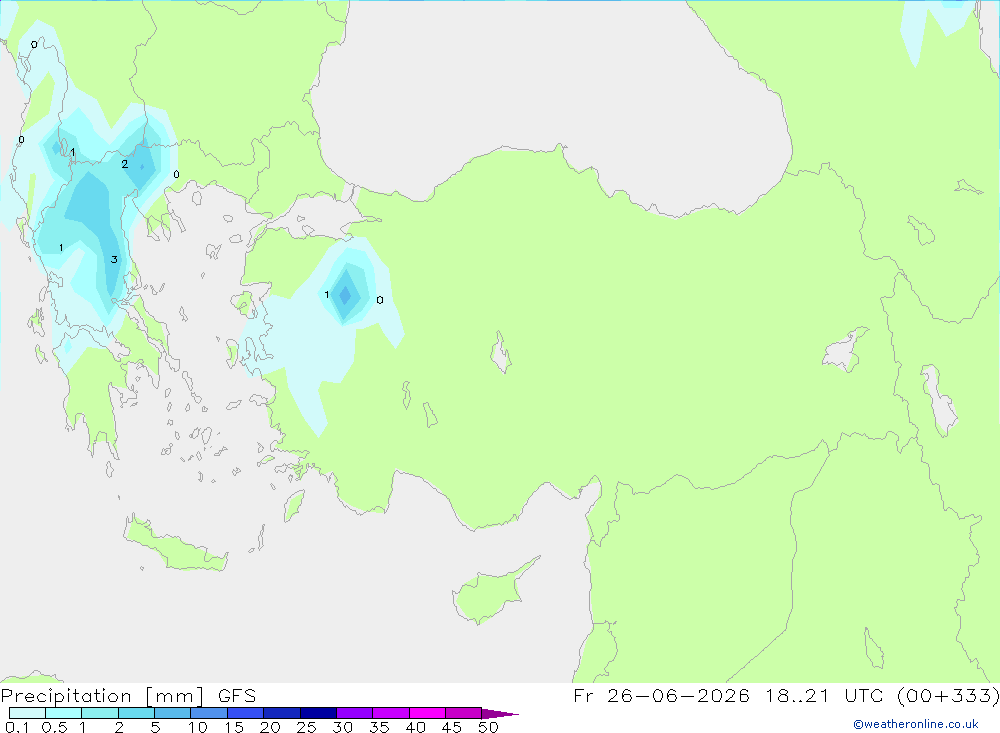The width and height of the screenshot is (1000, 733).
Task: Select the 30–35 mm violet legend swatch
Action: (x=355, y=713)
